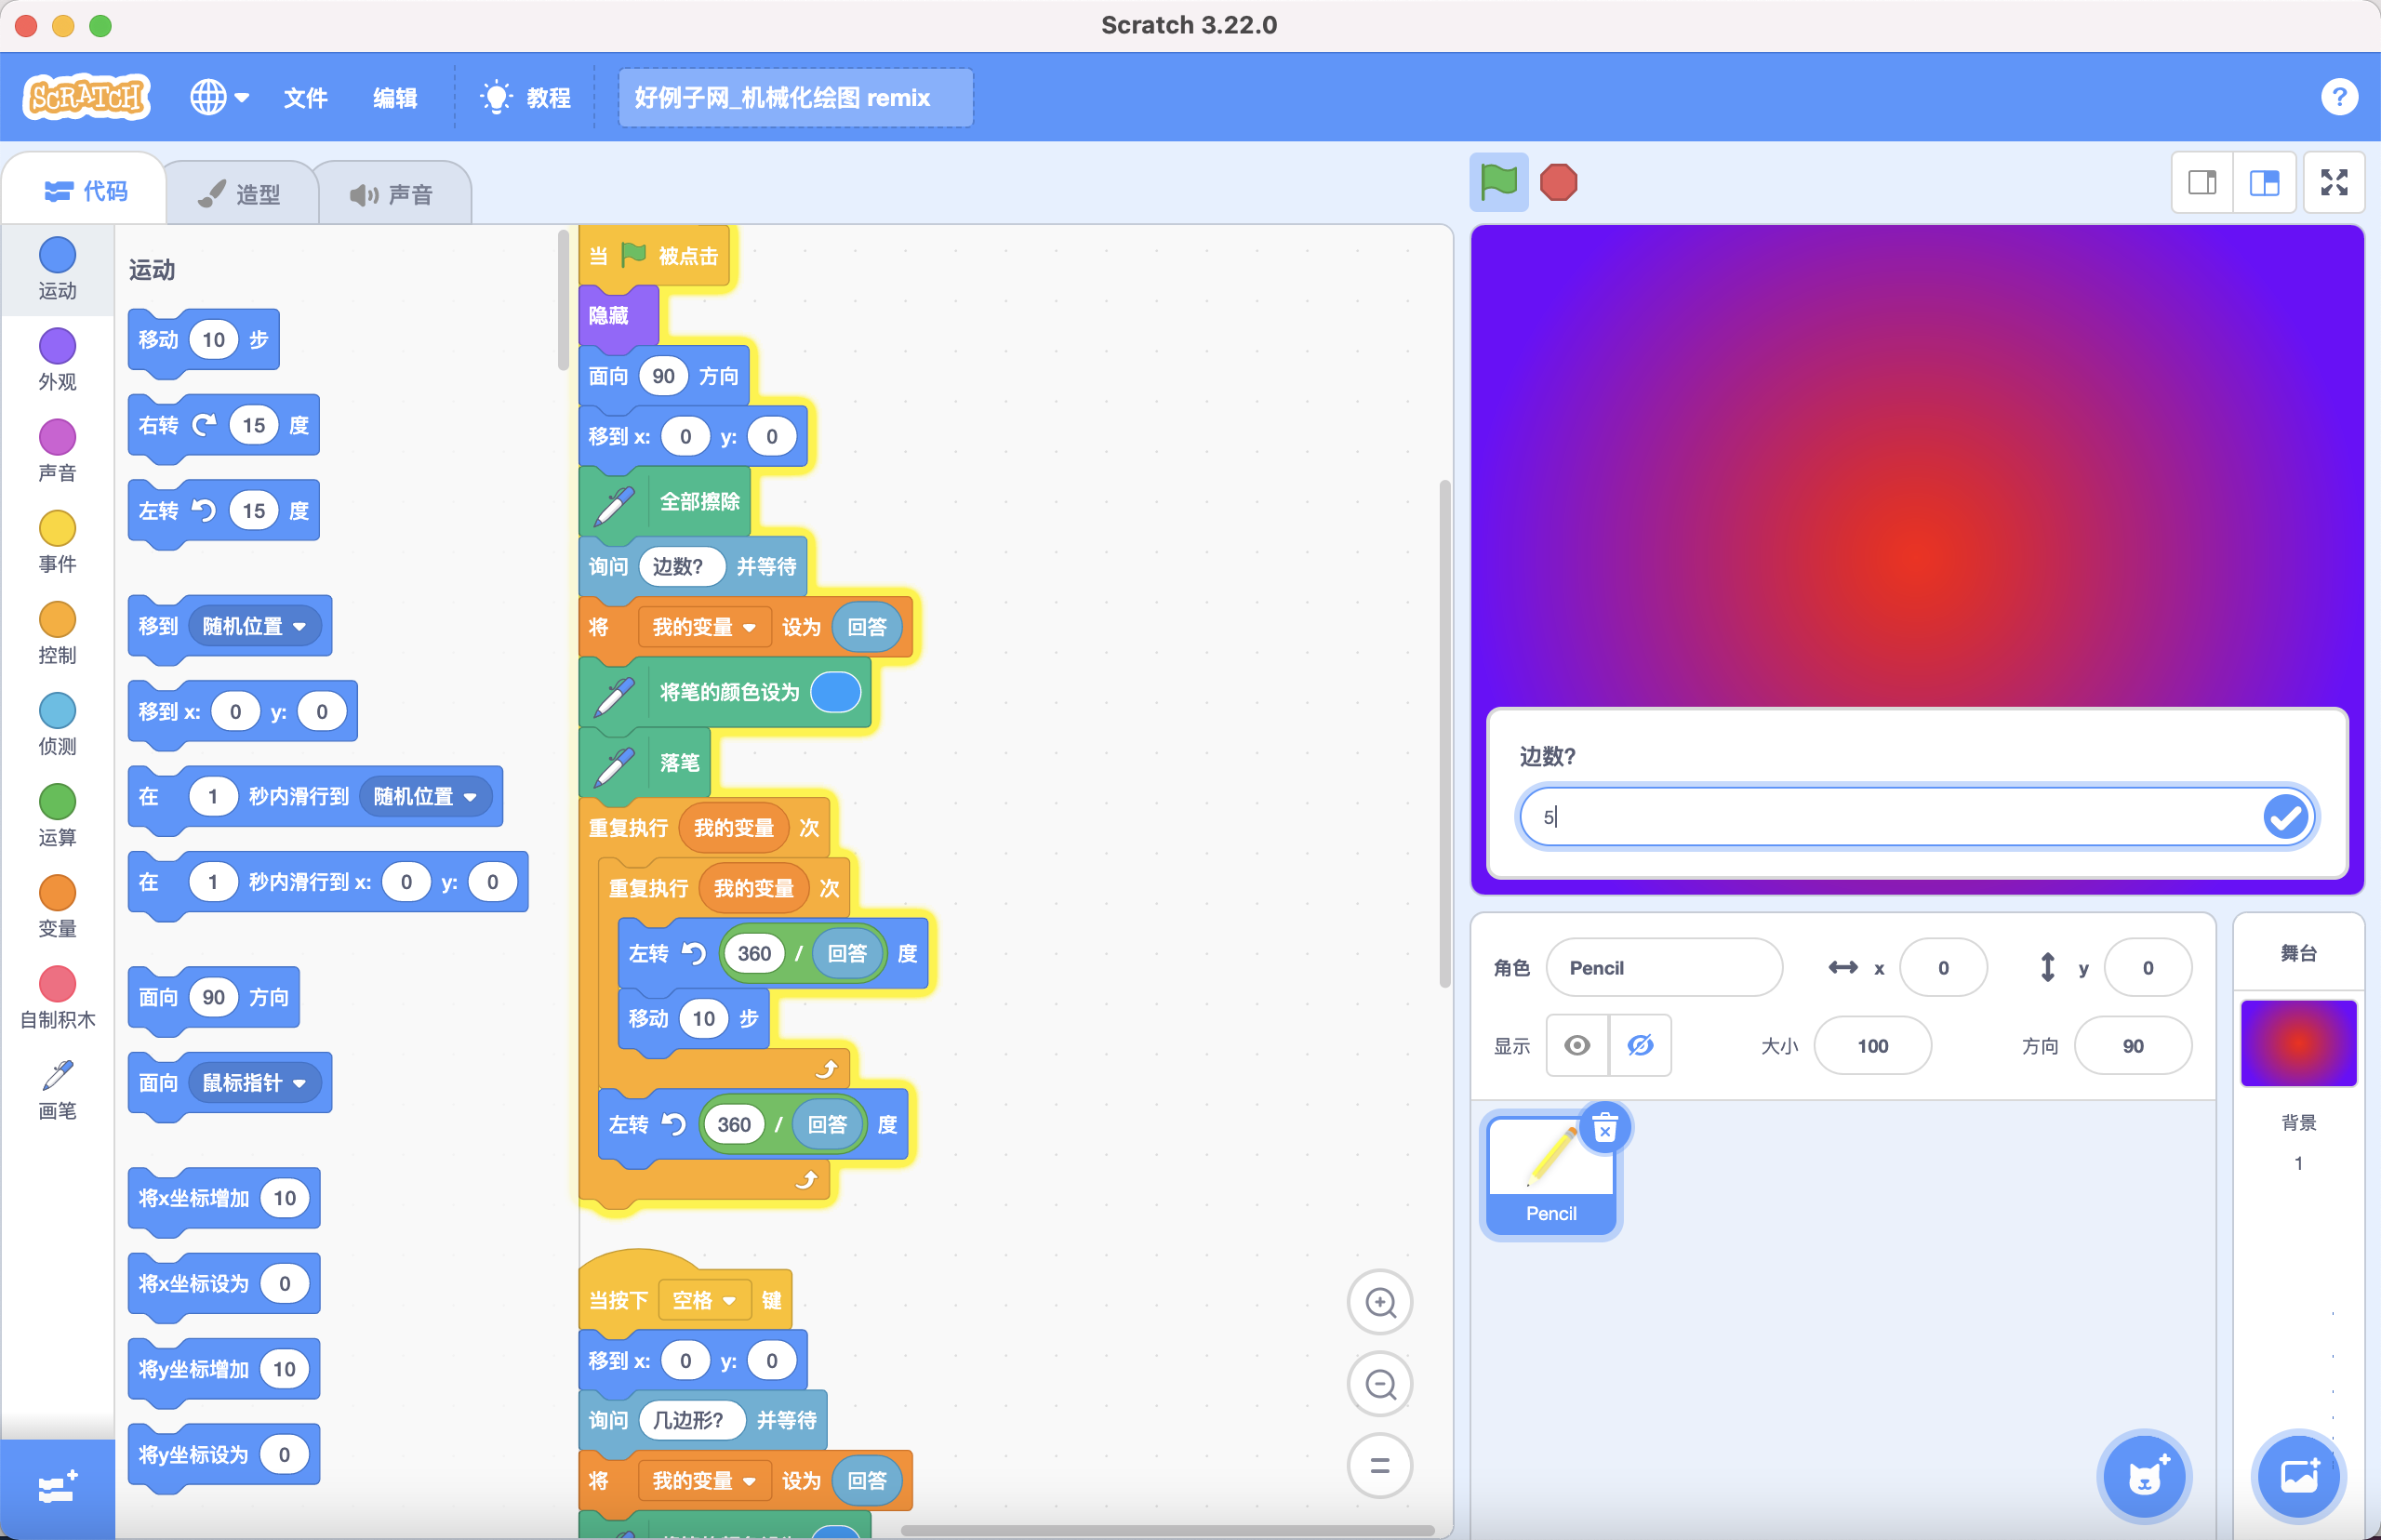Viewport: 2381px width, 1540px height.
Task: Edit the sprite 方向 direction field
Action: tap(2132, 1045)
